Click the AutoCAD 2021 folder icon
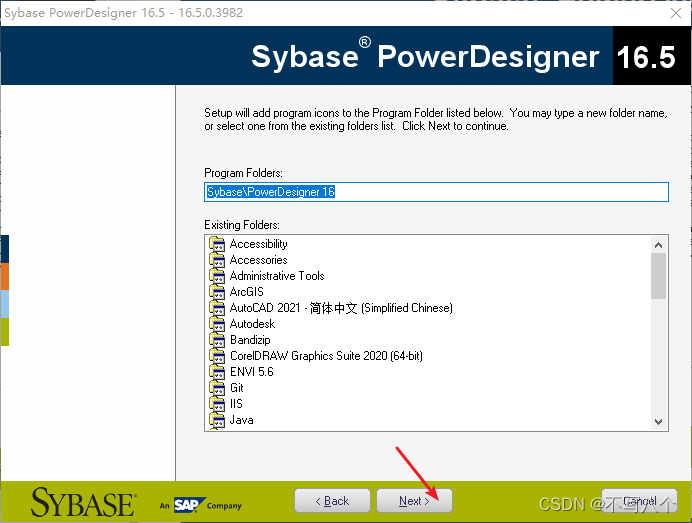Screen dimensions: 692x523 tap(217, 308)
